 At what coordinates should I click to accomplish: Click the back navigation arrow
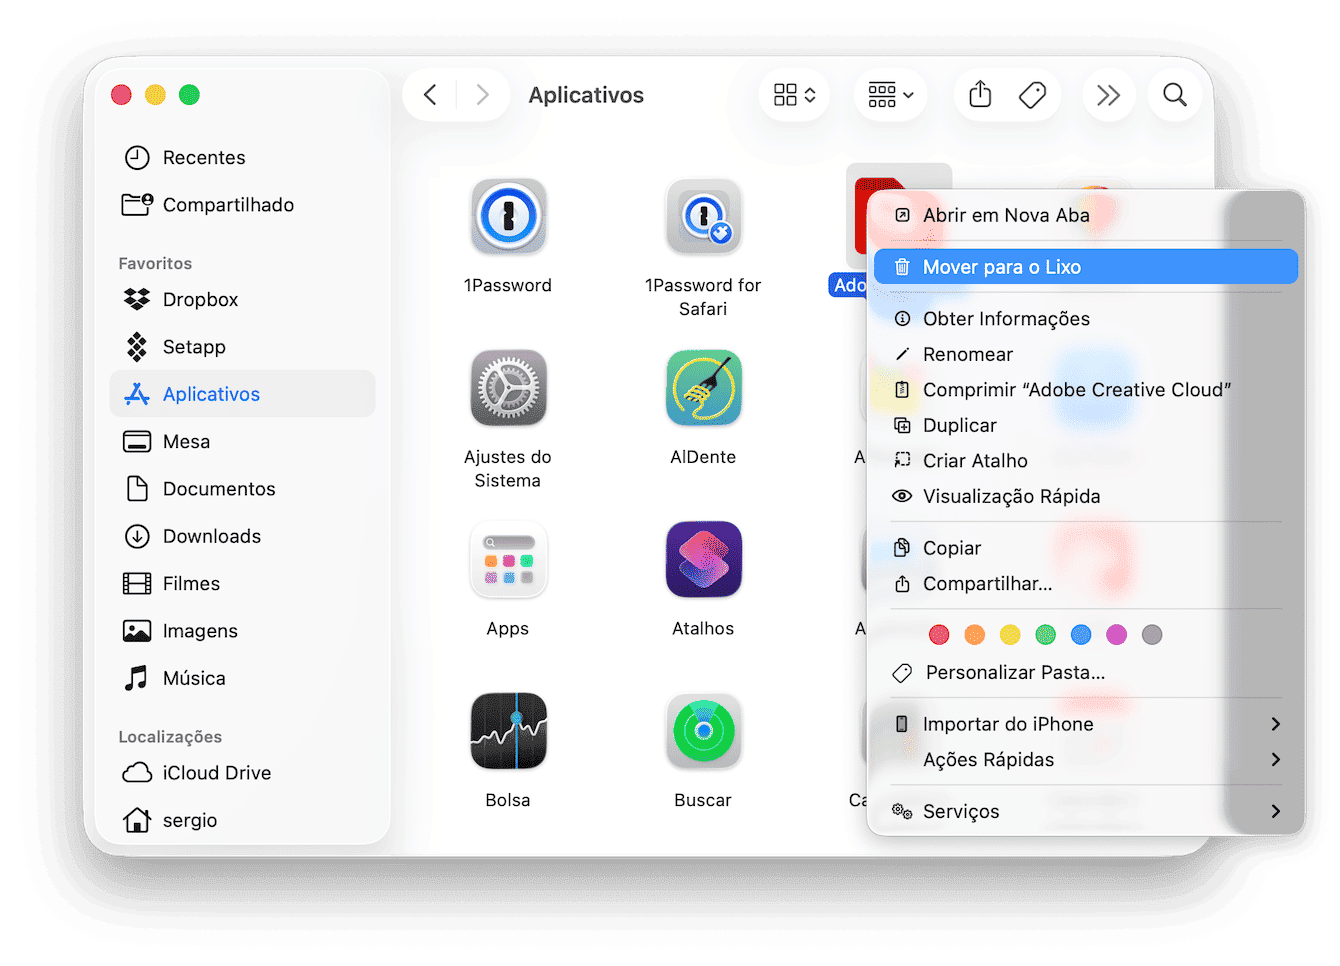click(430, 95)
